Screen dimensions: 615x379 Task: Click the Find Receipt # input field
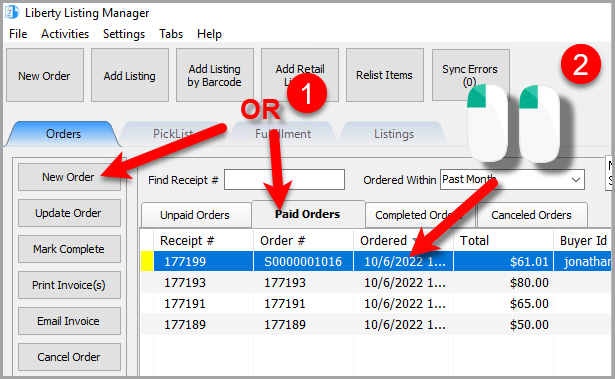tap(284, 180)
